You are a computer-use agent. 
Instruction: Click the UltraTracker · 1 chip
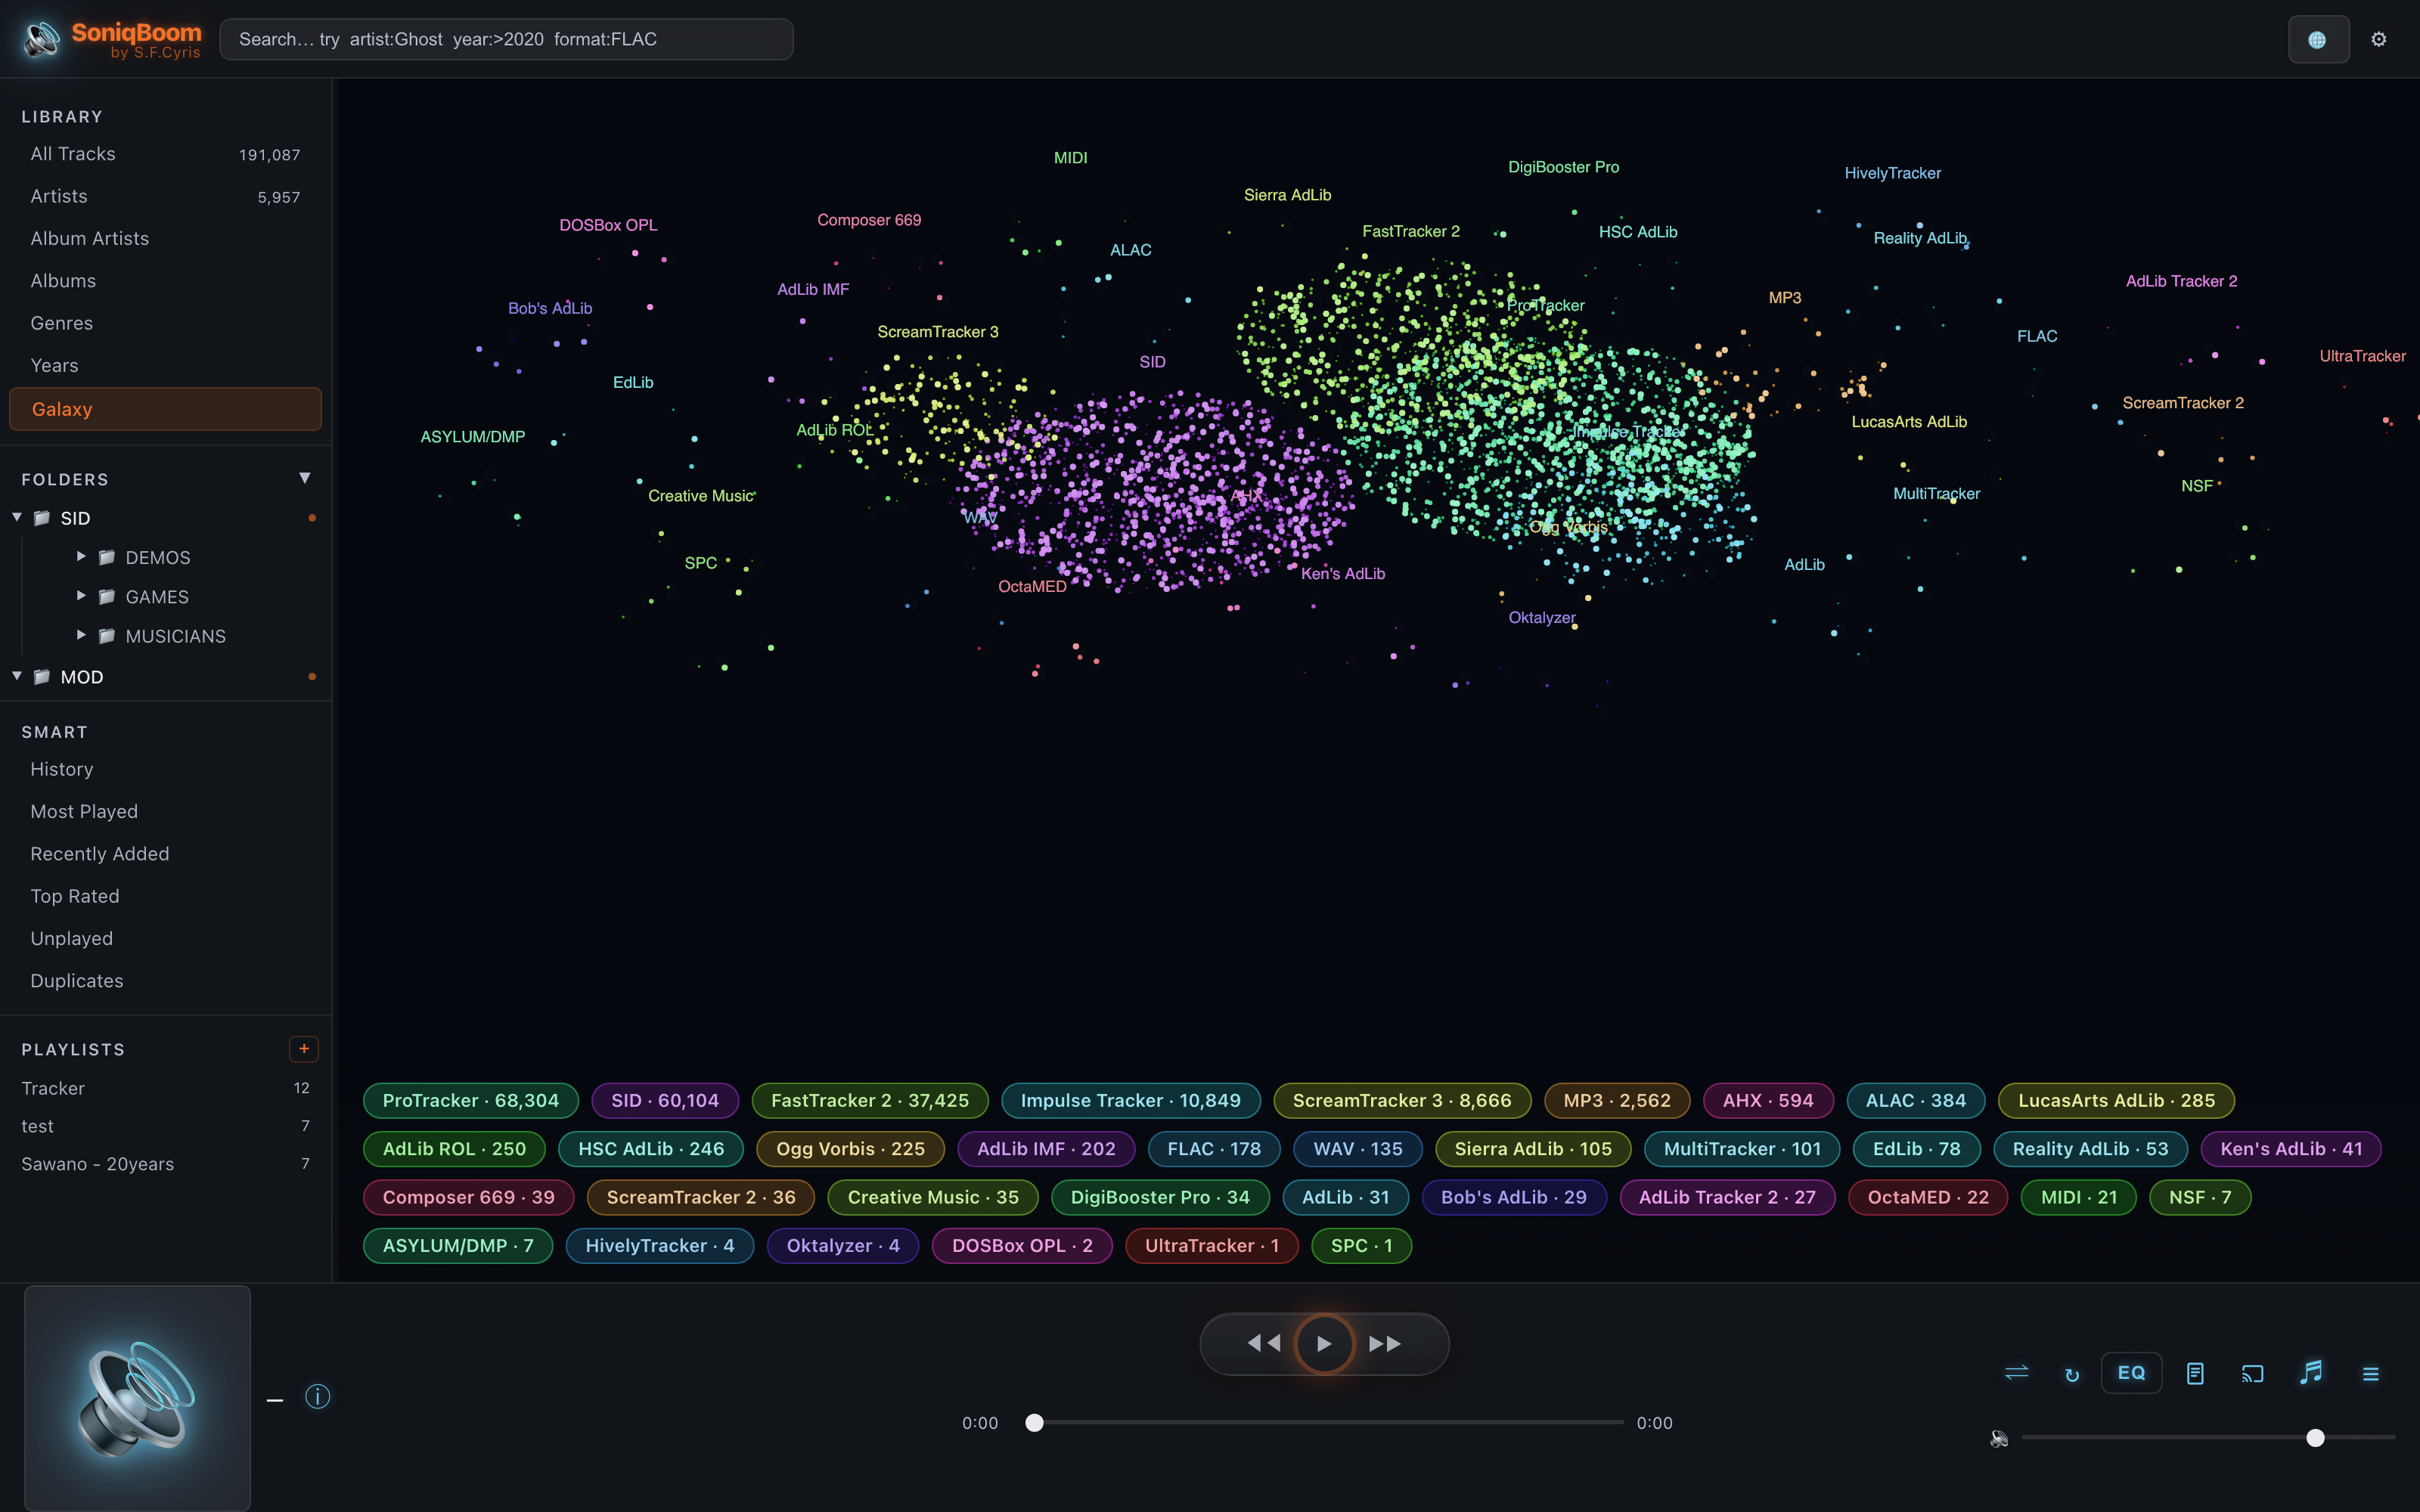(x=1211, y=1245)
